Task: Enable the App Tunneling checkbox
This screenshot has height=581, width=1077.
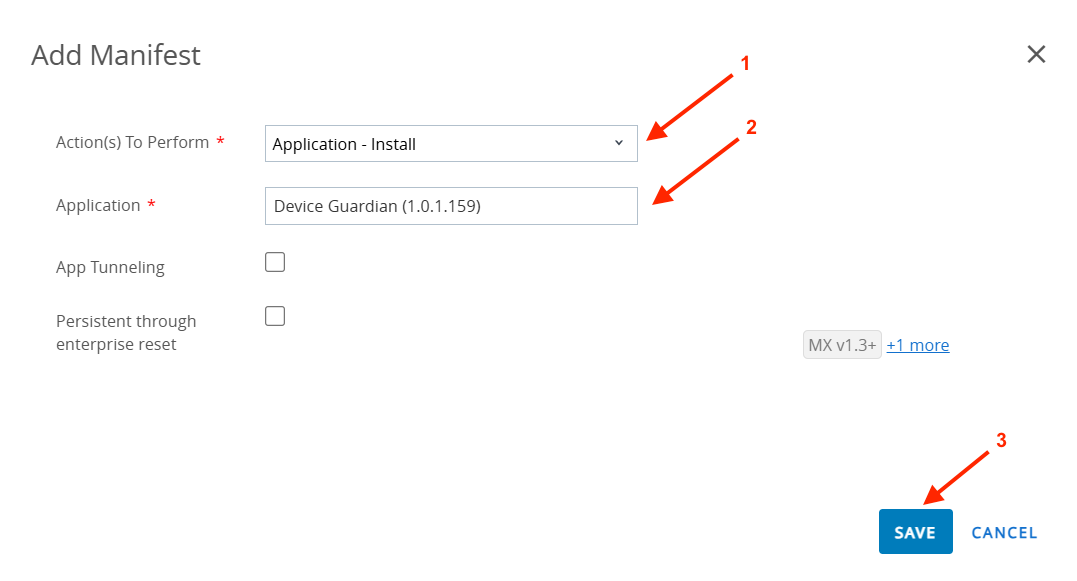Action: [275, 263]
